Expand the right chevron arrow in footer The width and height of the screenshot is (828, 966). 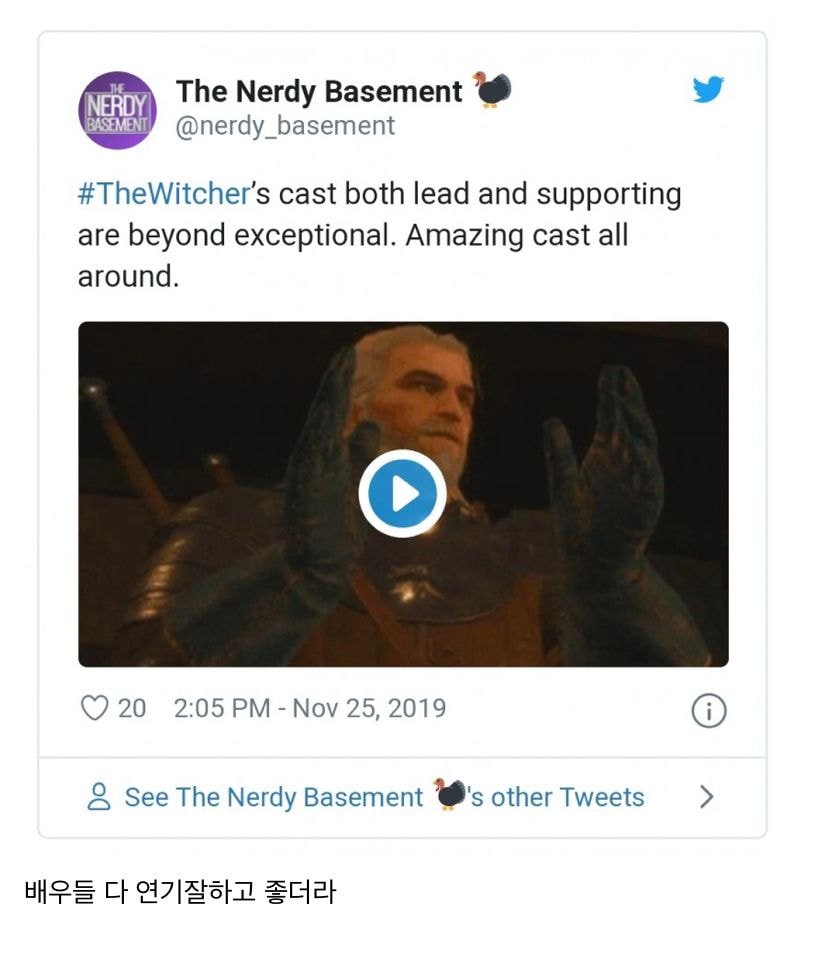(x=707, y=797)
